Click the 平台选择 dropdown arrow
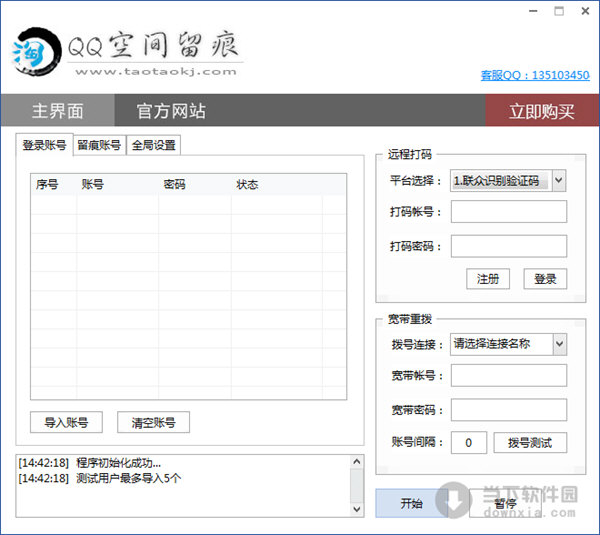 click(x=559, y=180)
